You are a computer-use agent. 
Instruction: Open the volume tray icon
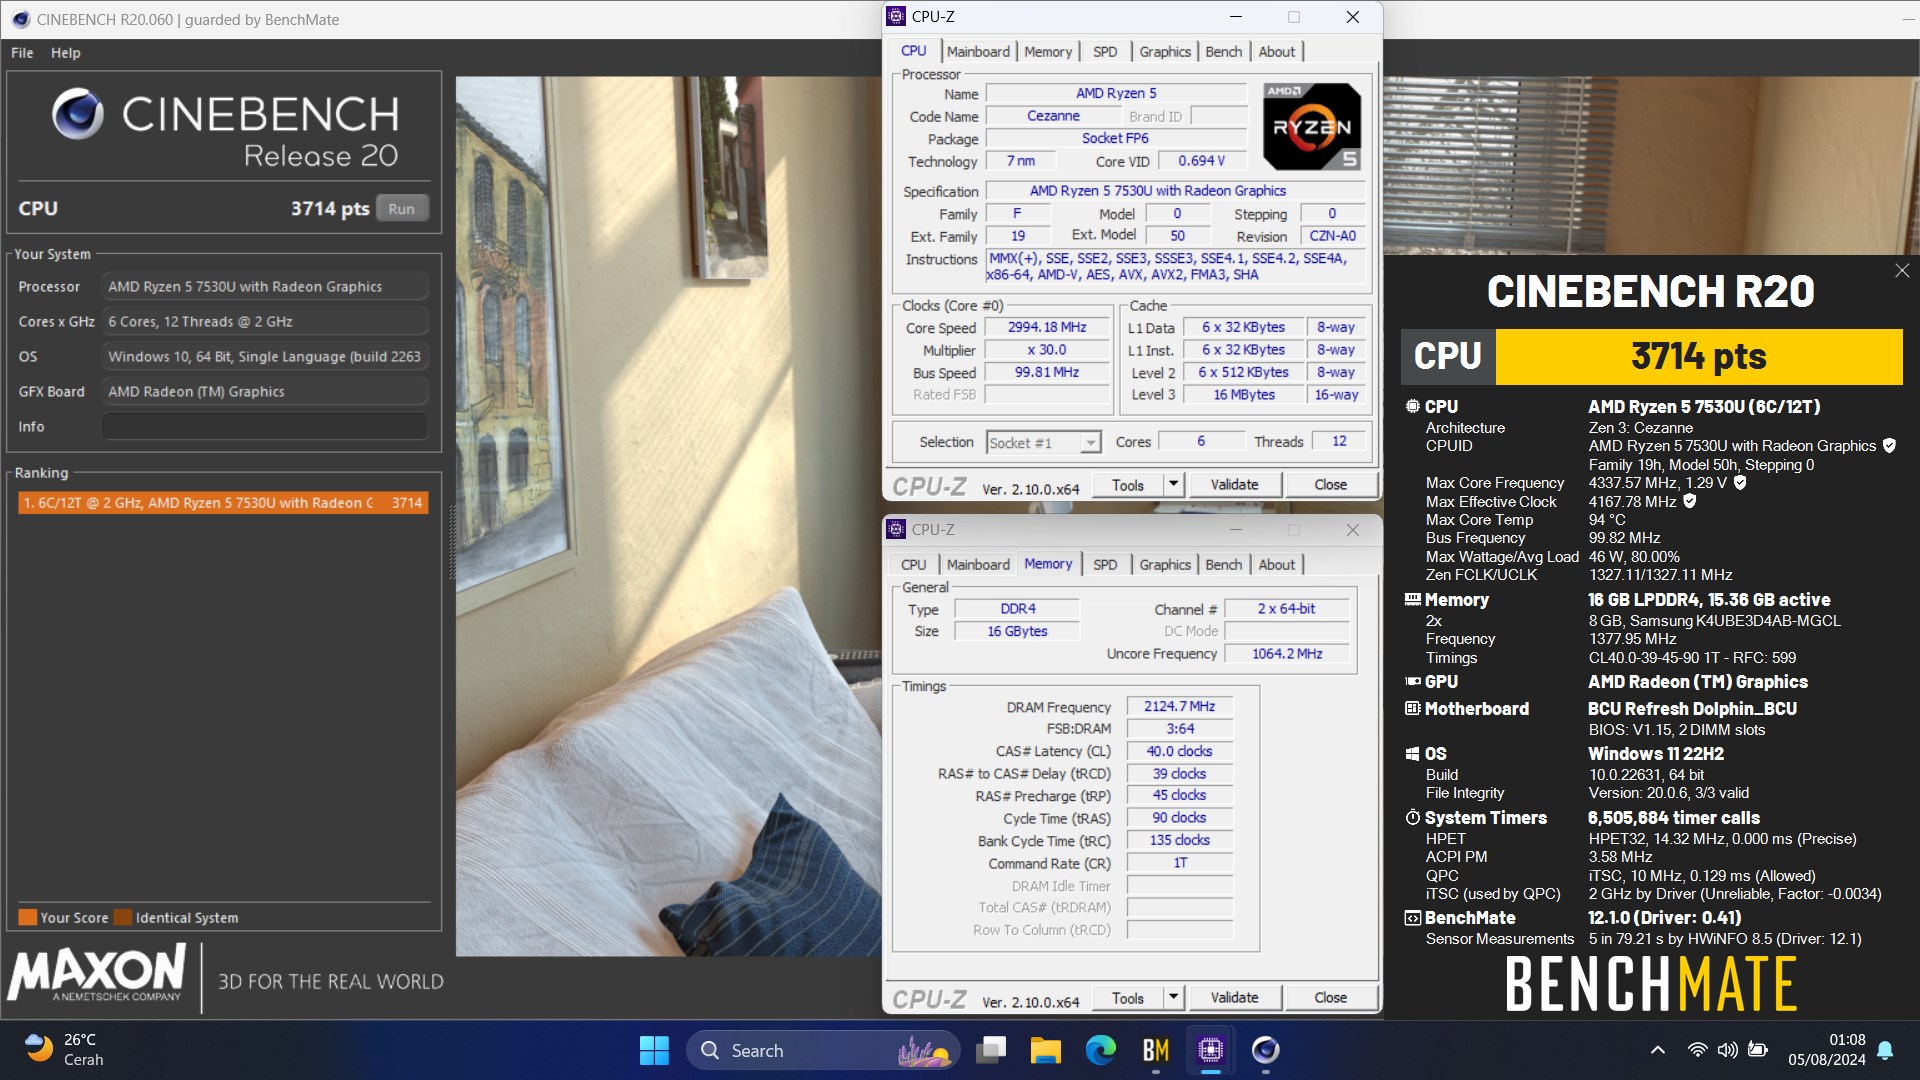click(1727, 1050)
